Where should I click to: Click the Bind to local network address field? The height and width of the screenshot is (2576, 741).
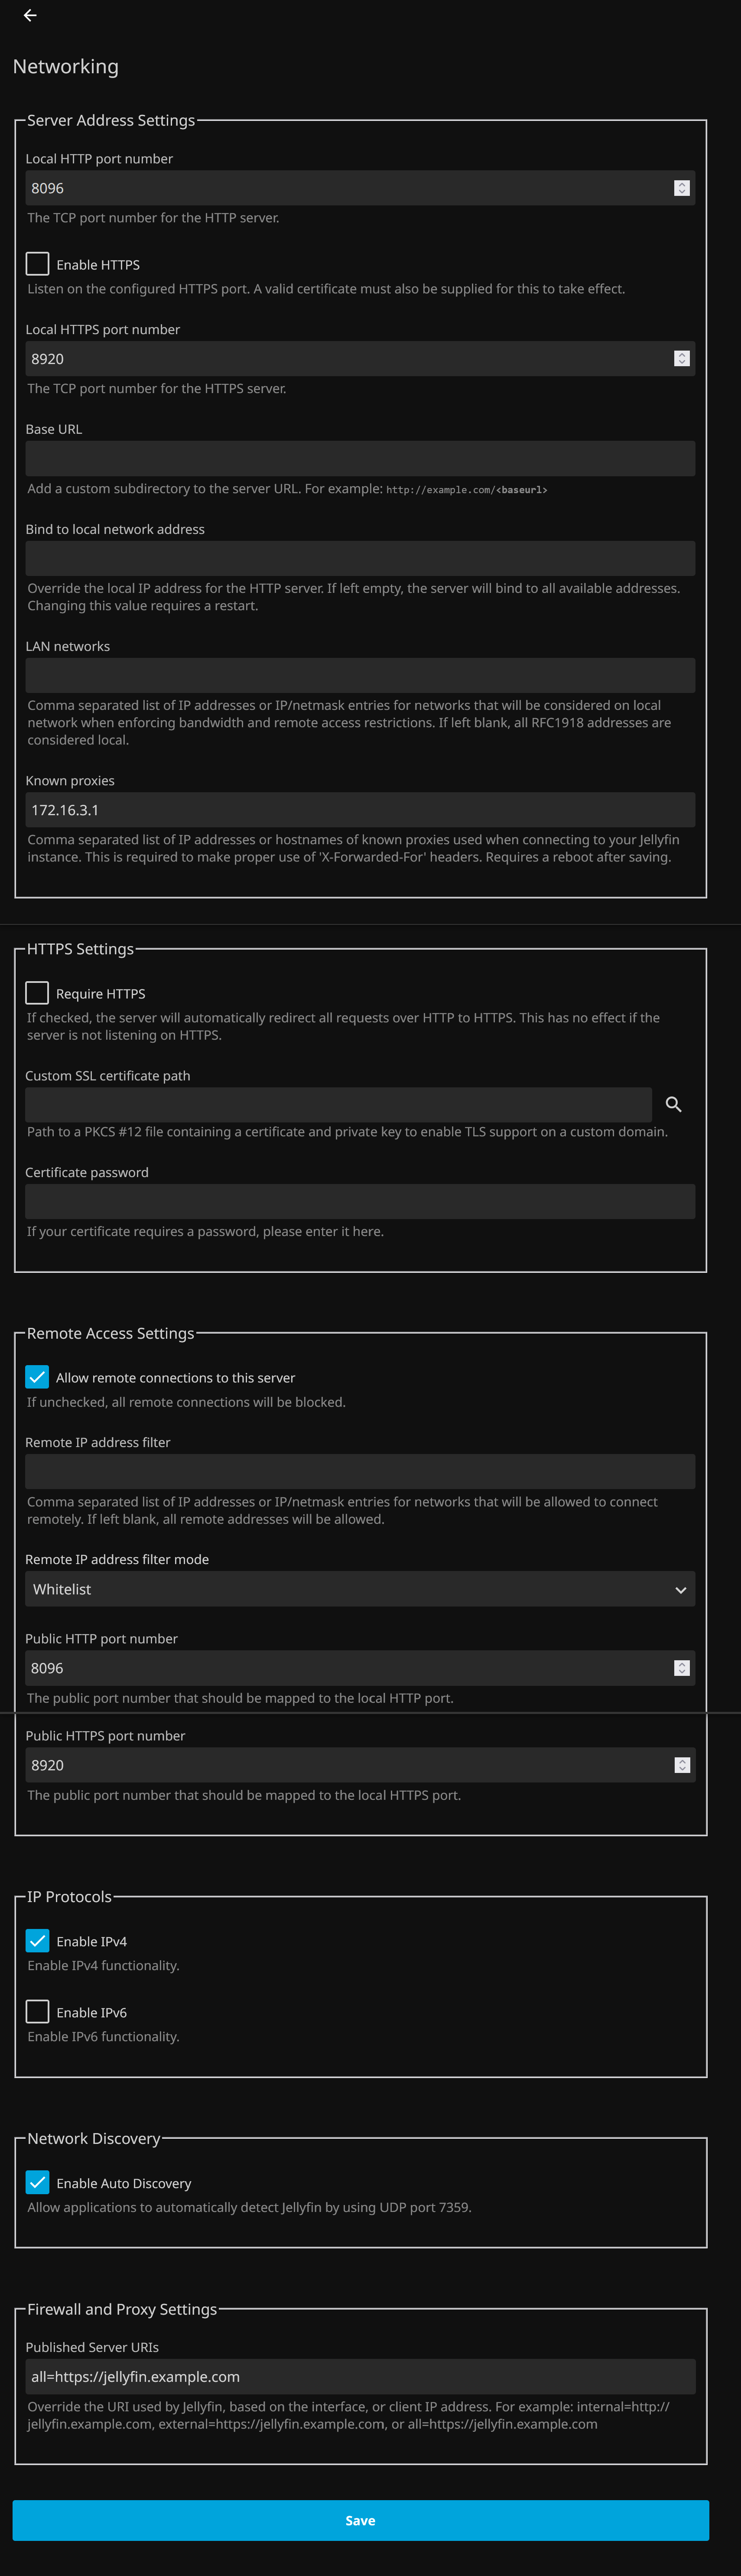pyautogui.click(x=360, y=559)
